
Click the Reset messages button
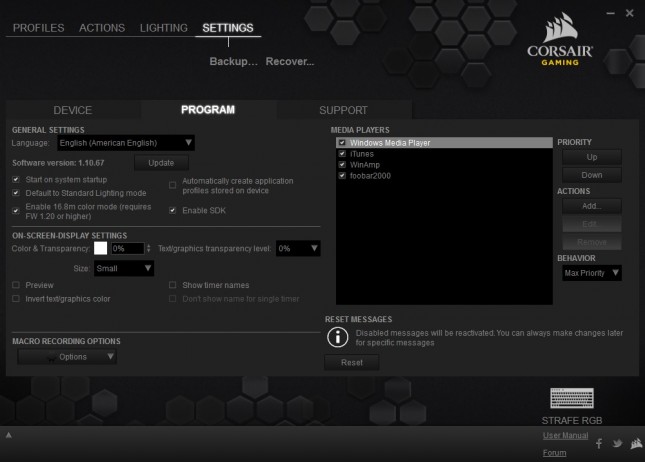[x=352, y=362]
